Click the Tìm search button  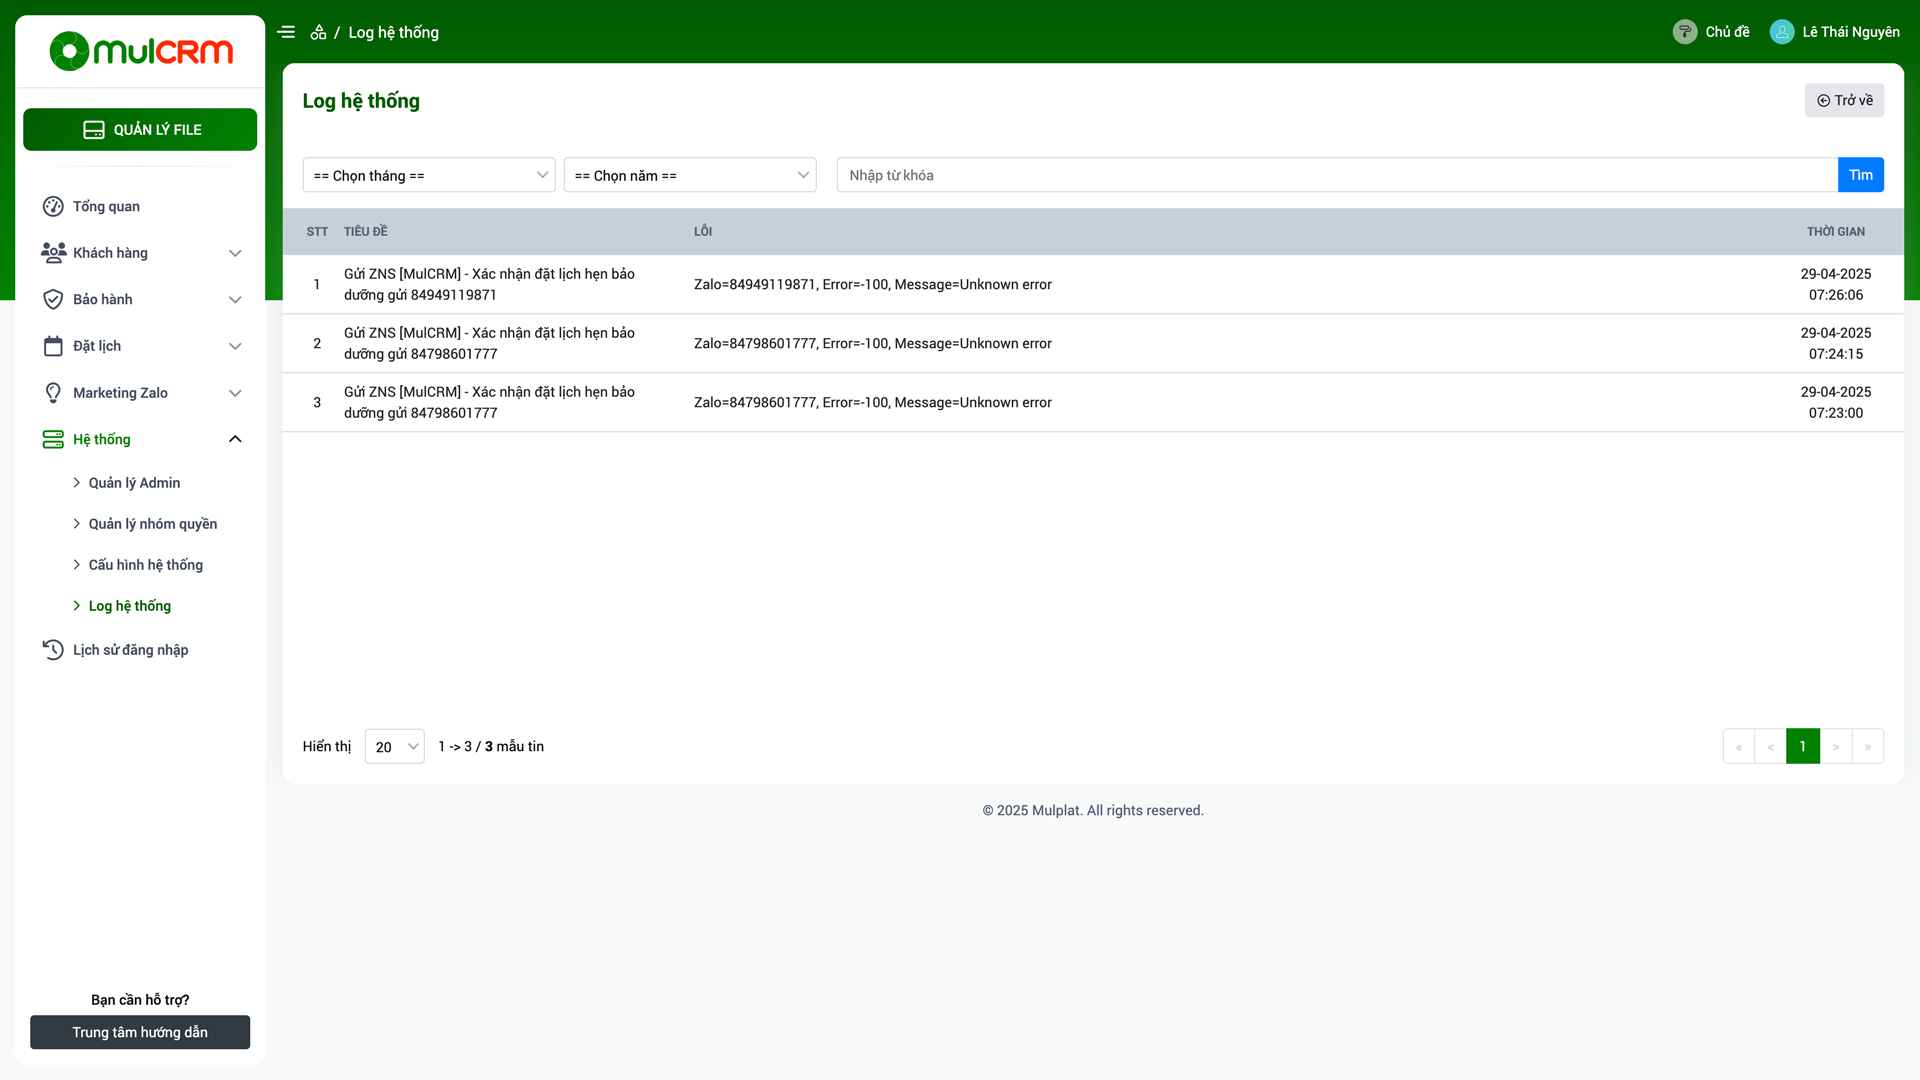[1860, 175]
